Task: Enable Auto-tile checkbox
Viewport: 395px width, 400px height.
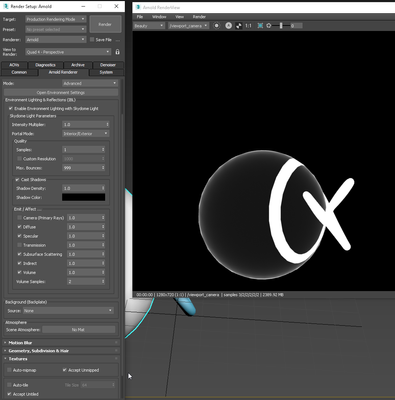Action: click(x=9, y=385)
